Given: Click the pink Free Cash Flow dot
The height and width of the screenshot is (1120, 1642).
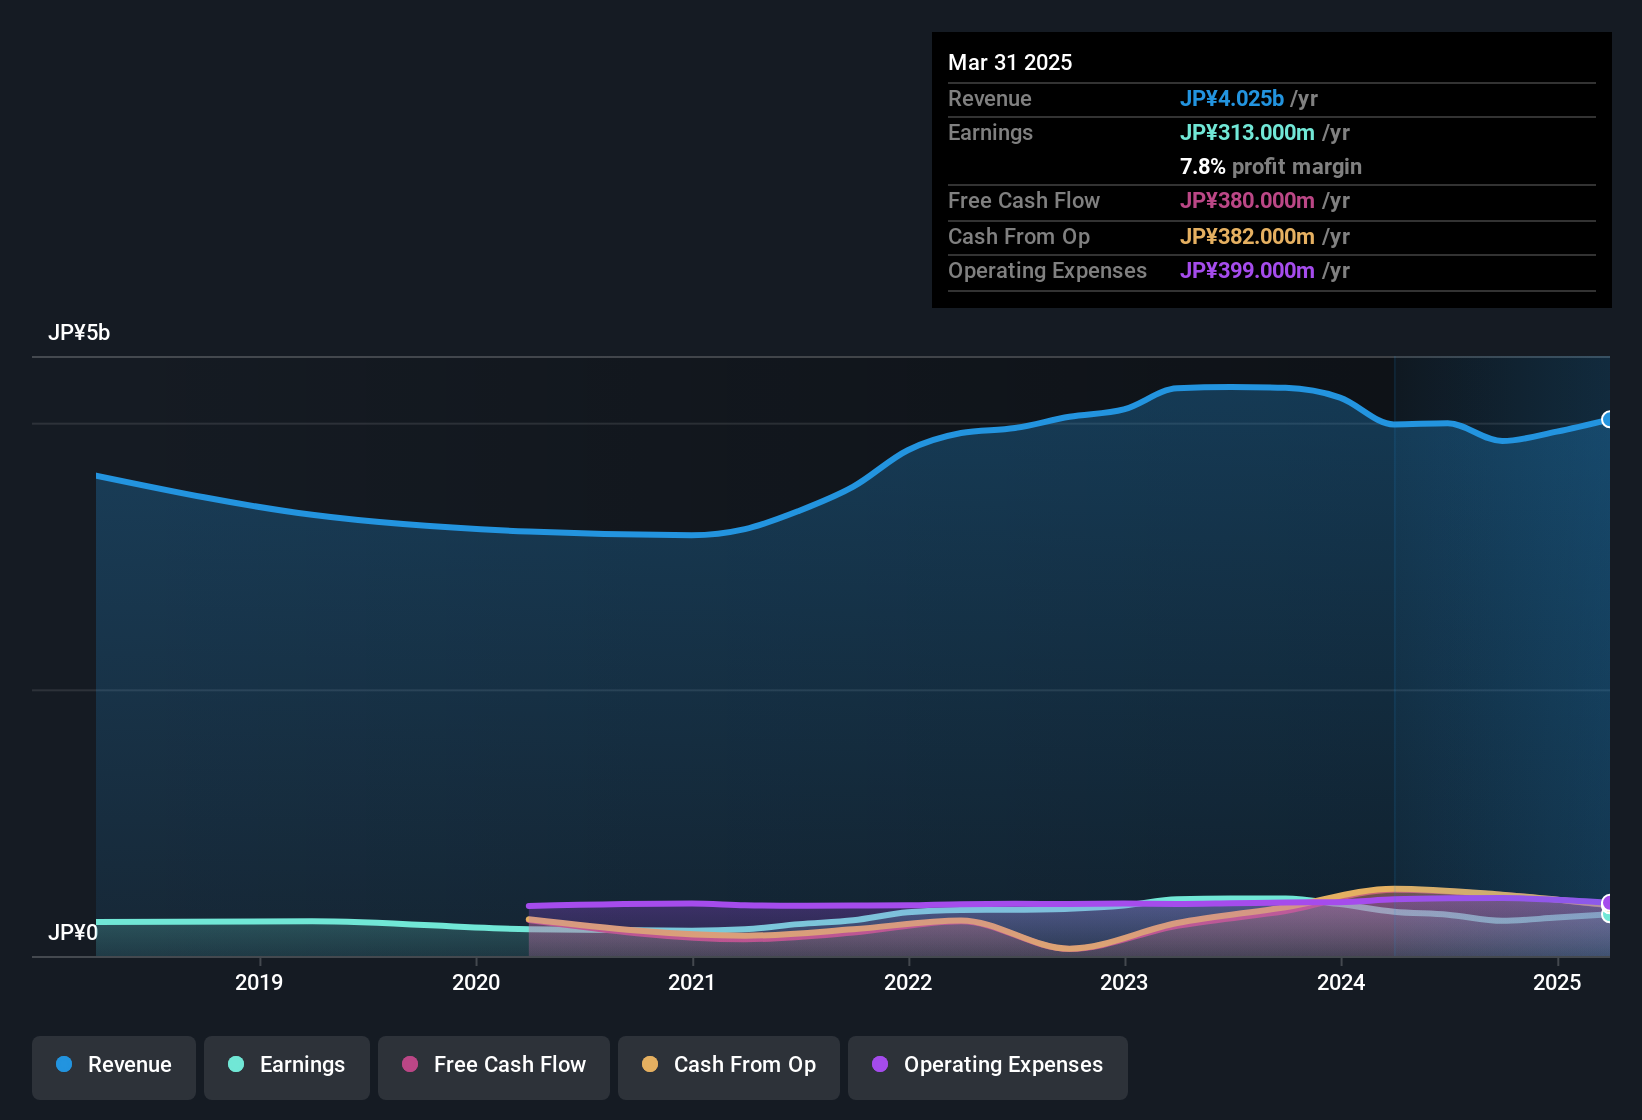Looking at the screenshot, I should tap(410, 1064).
